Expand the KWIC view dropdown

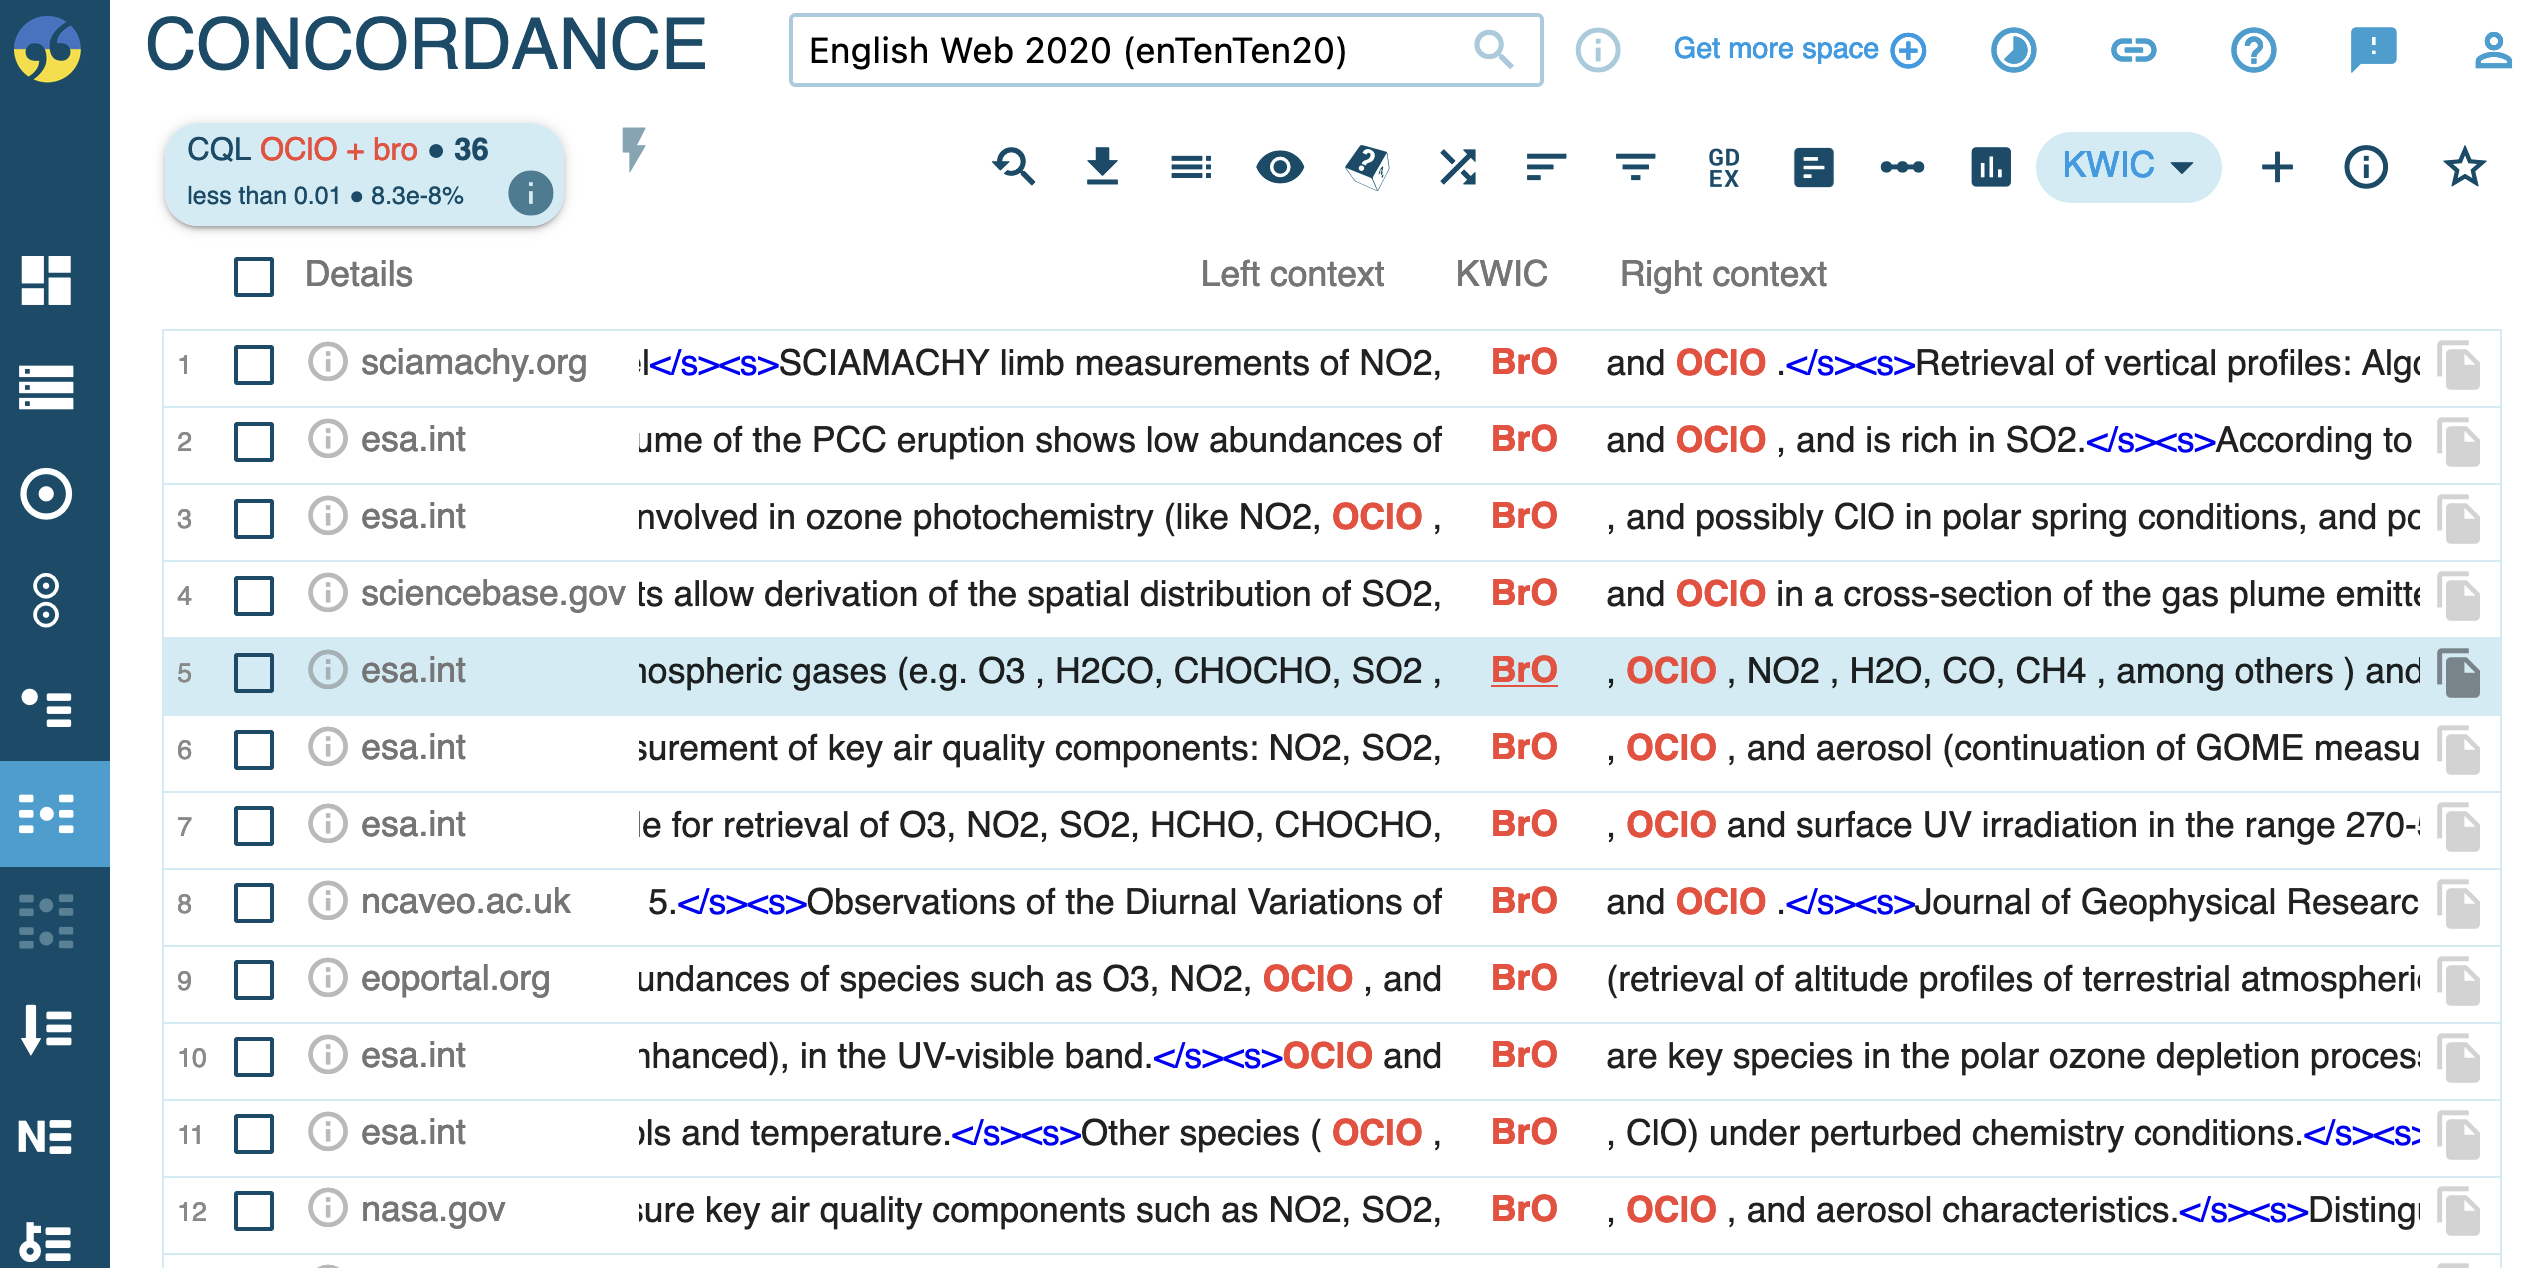click(2128, 166)
